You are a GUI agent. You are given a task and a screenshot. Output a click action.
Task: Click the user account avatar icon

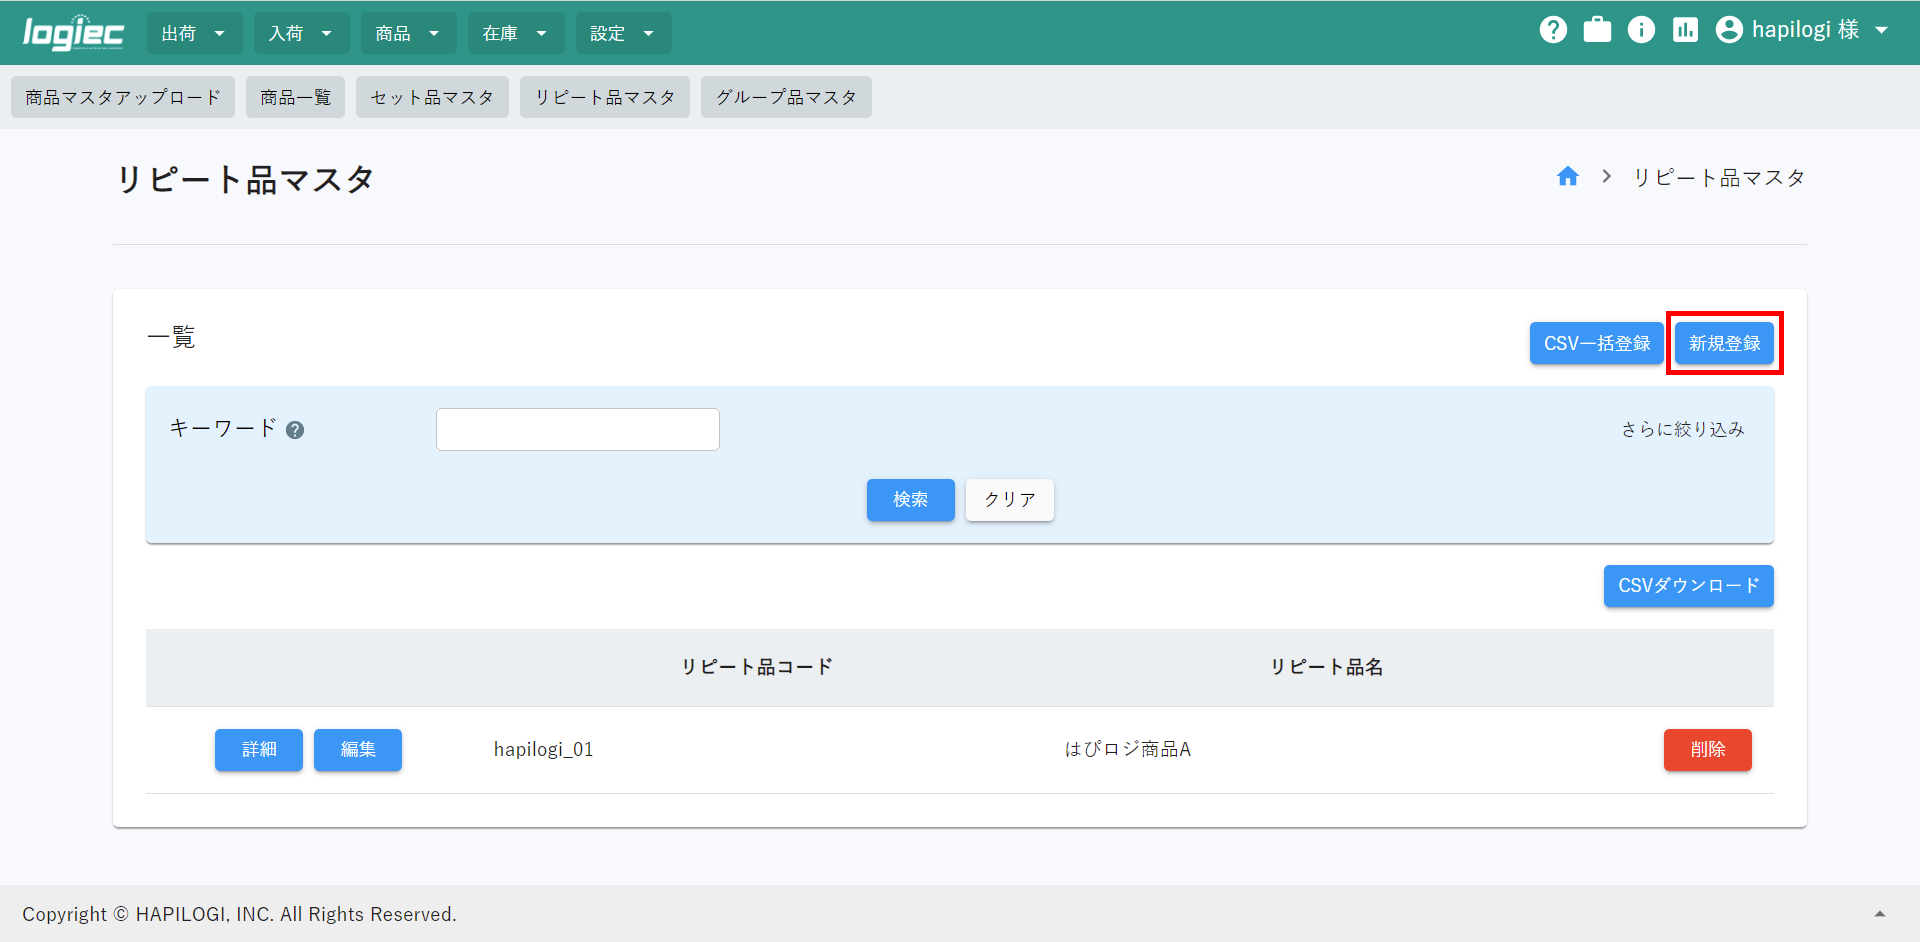[1729, 30]
